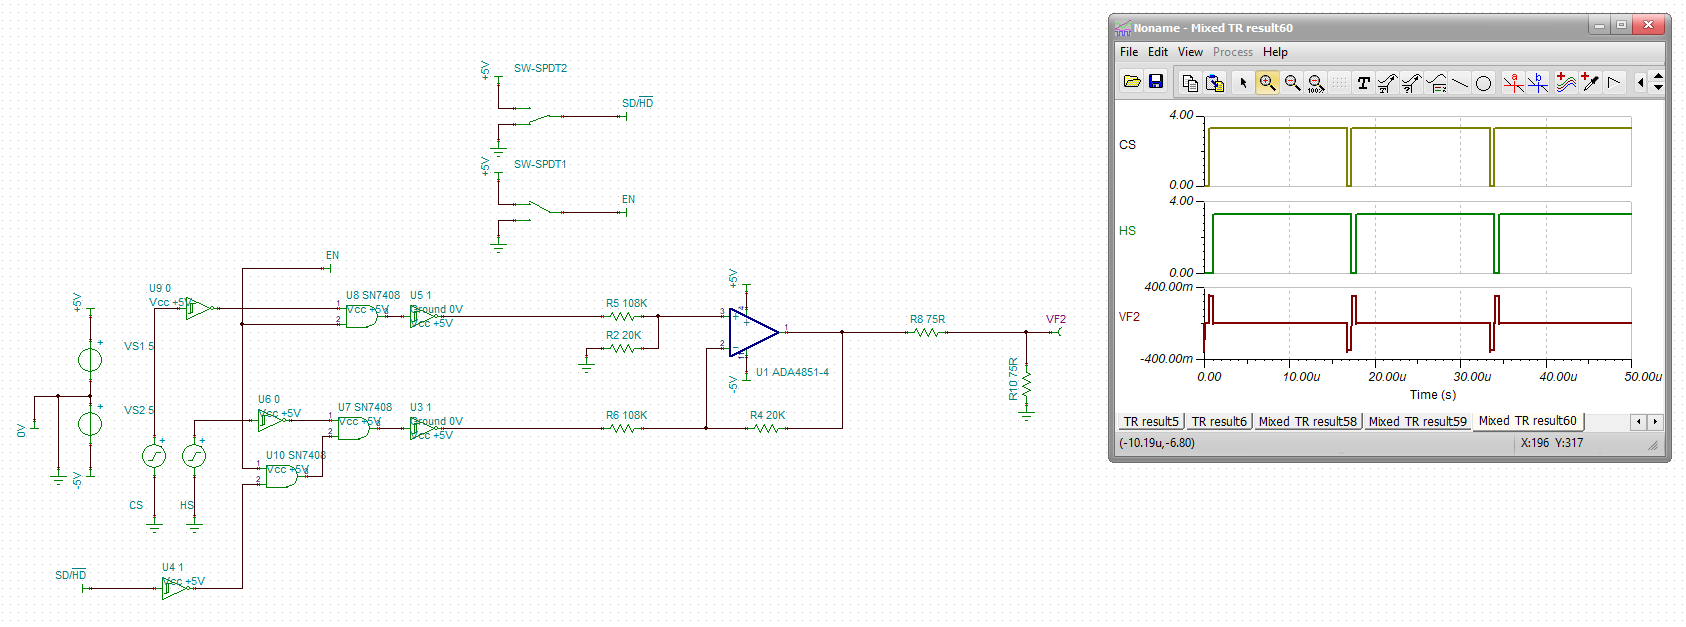Click the add curve icon
This screenshot has width=1686, height=627.
click(x=1566, y=83)
